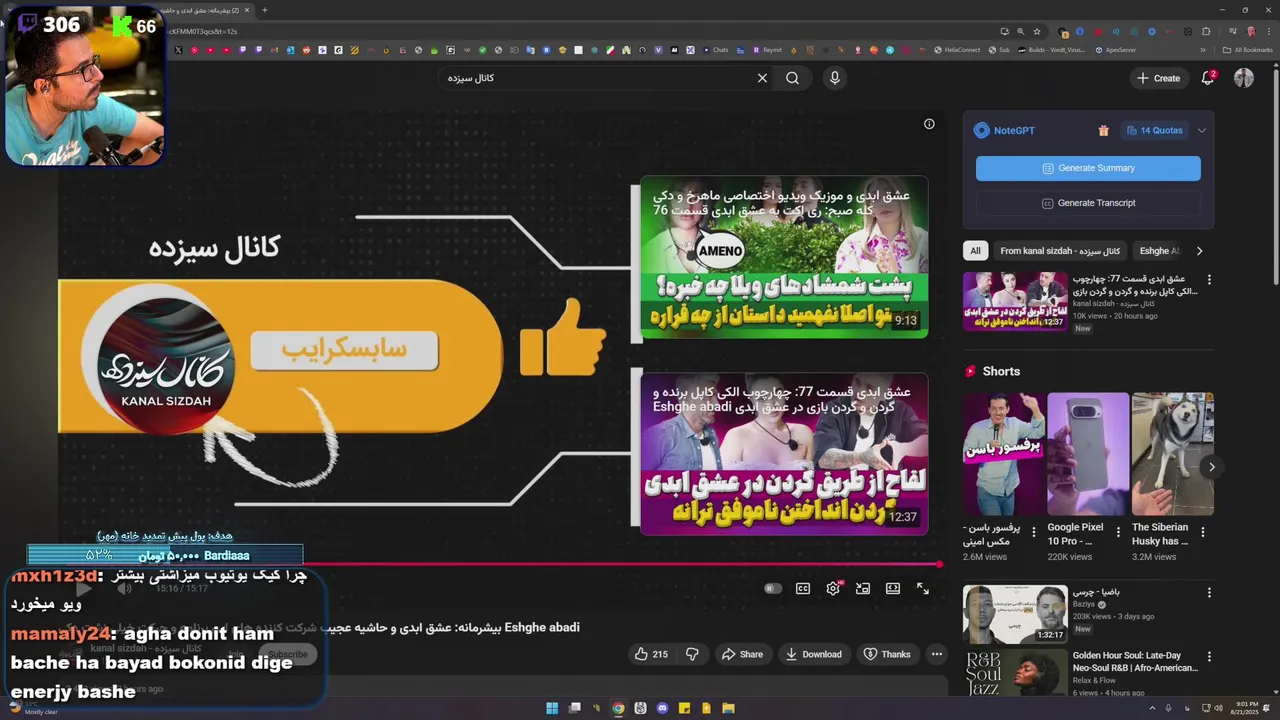Like the video with 215 likes
This screenshot has height=720, width=1280.
(x=650, y=654)
